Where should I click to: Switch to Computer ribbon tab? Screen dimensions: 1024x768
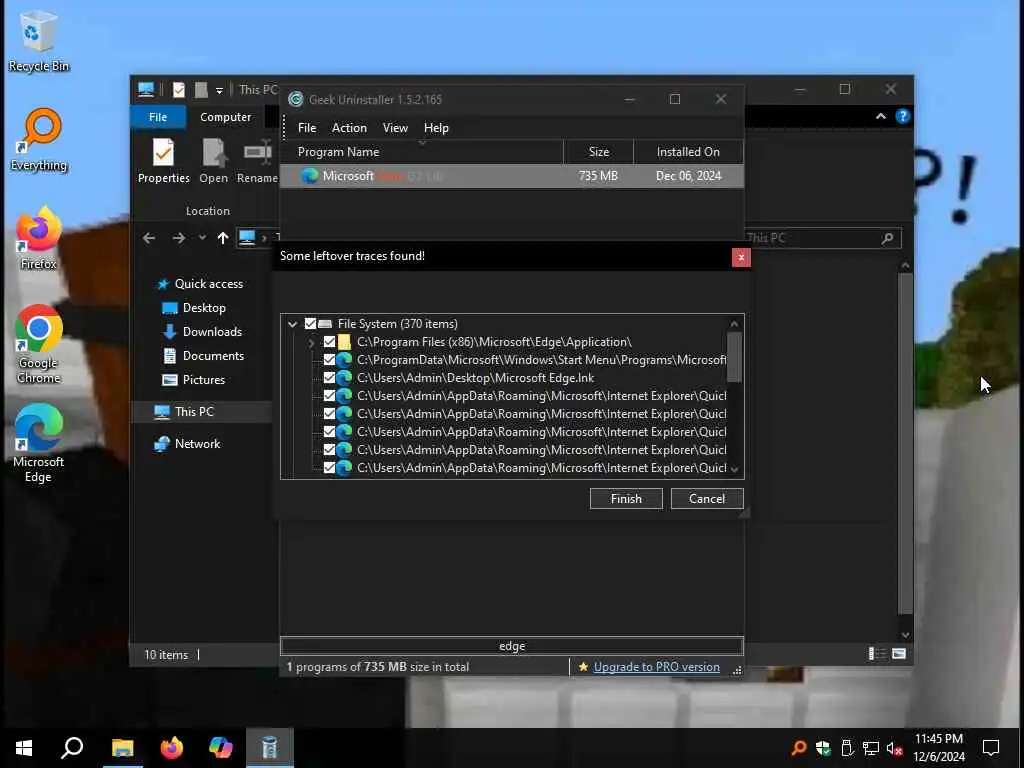tap(225, 117)
